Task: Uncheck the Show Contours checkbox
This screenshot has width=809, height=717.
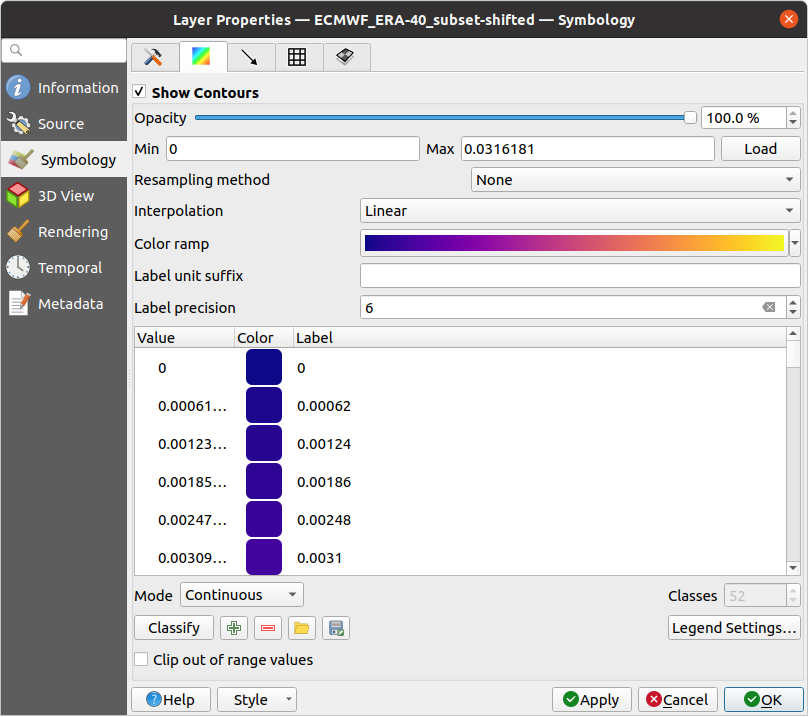Action: [x=141, y=92]
